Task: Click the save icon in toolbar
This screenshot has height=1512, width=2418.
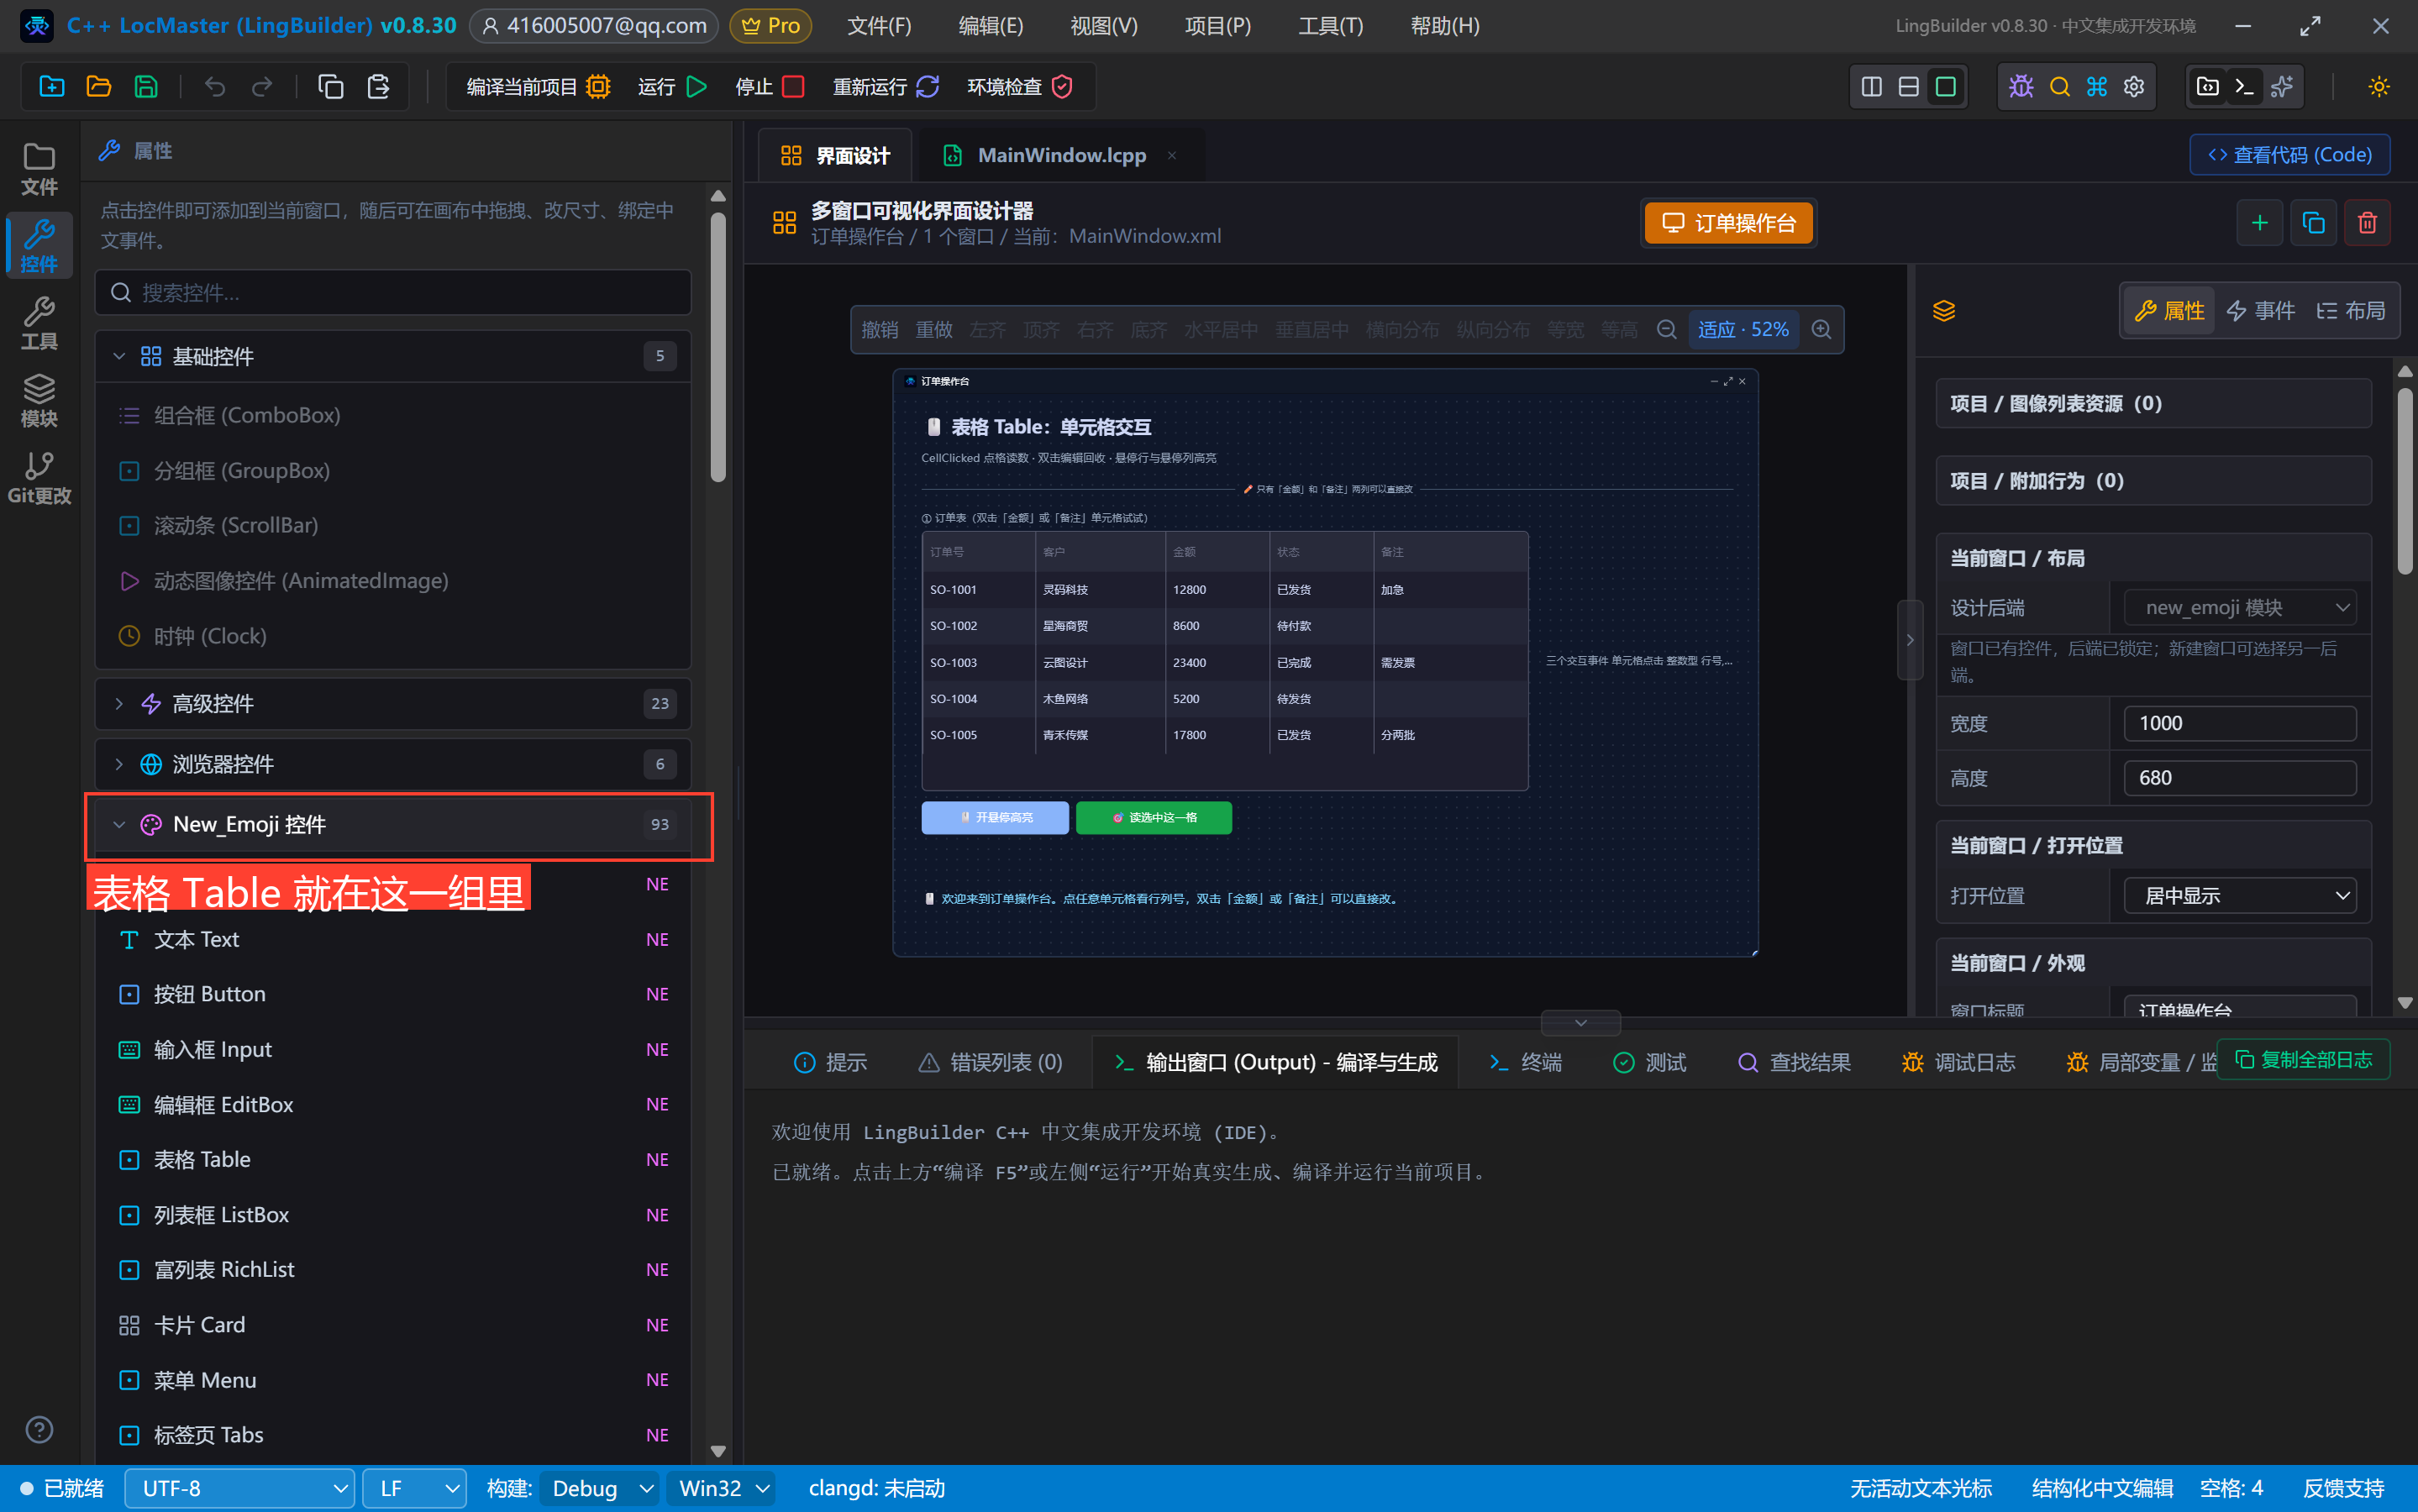Action: (x=146, y=87)
